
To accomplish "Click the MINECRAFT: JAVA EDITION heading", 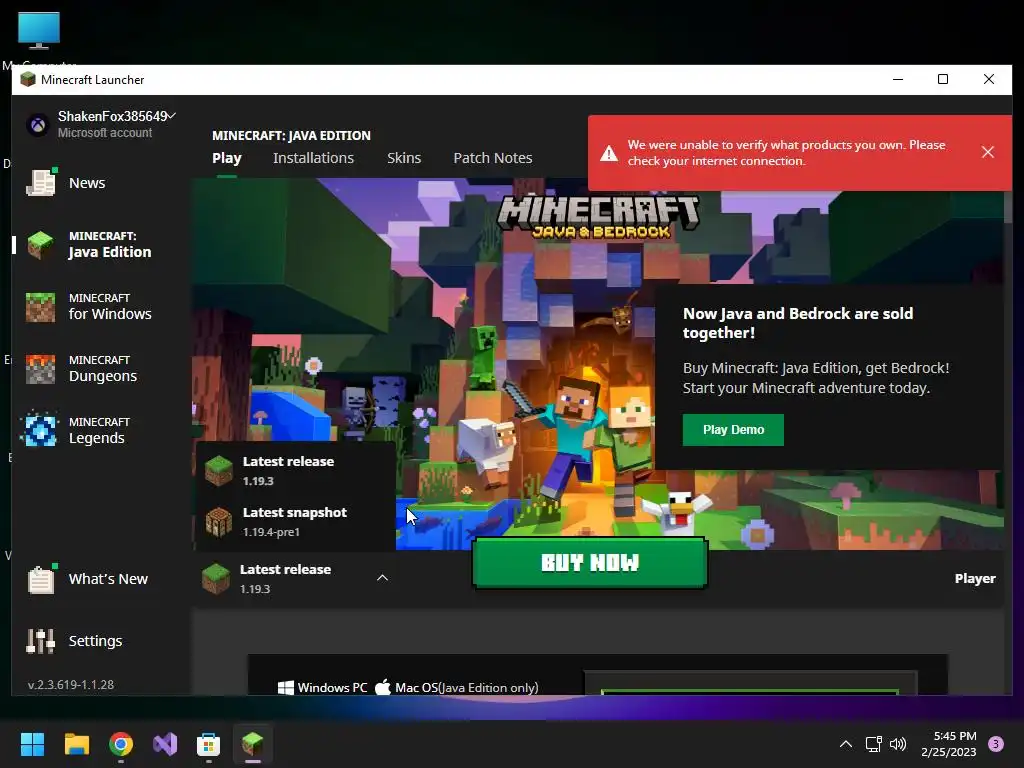I will 291,135.
